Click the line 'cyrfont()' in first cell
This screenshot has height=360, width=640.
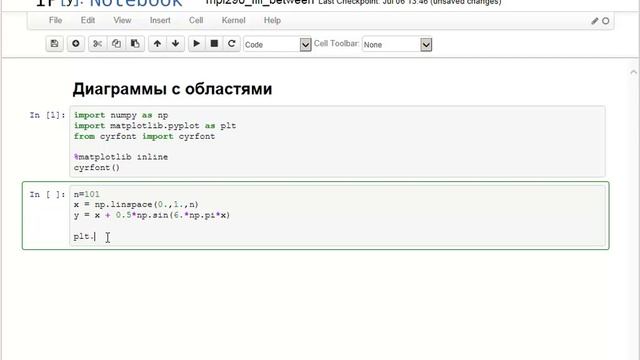[97, 167]
